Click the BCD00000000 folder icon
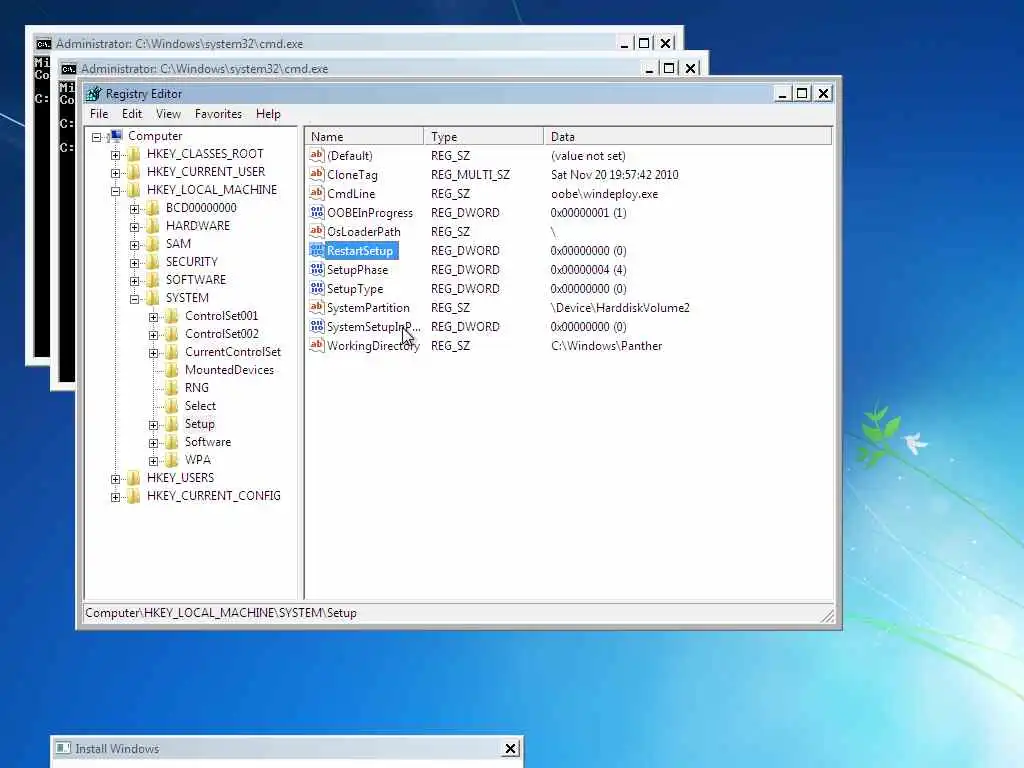Image resolution: width=1024 pixels, height=768 pixels. (x=153, y=208)
